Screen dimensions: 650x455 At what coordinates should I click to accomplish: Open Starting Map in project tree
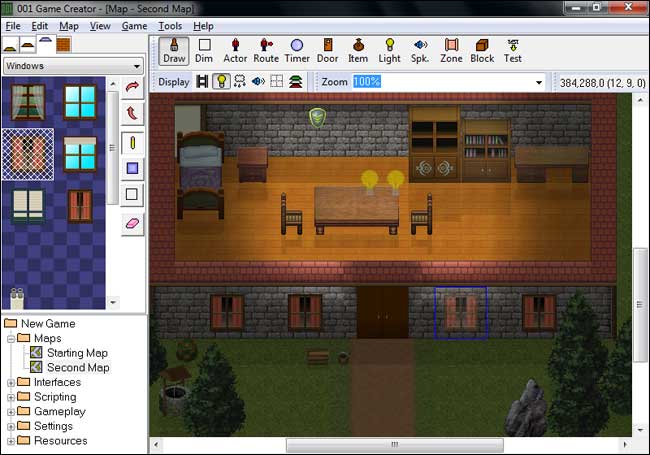[x=77, y=353]
